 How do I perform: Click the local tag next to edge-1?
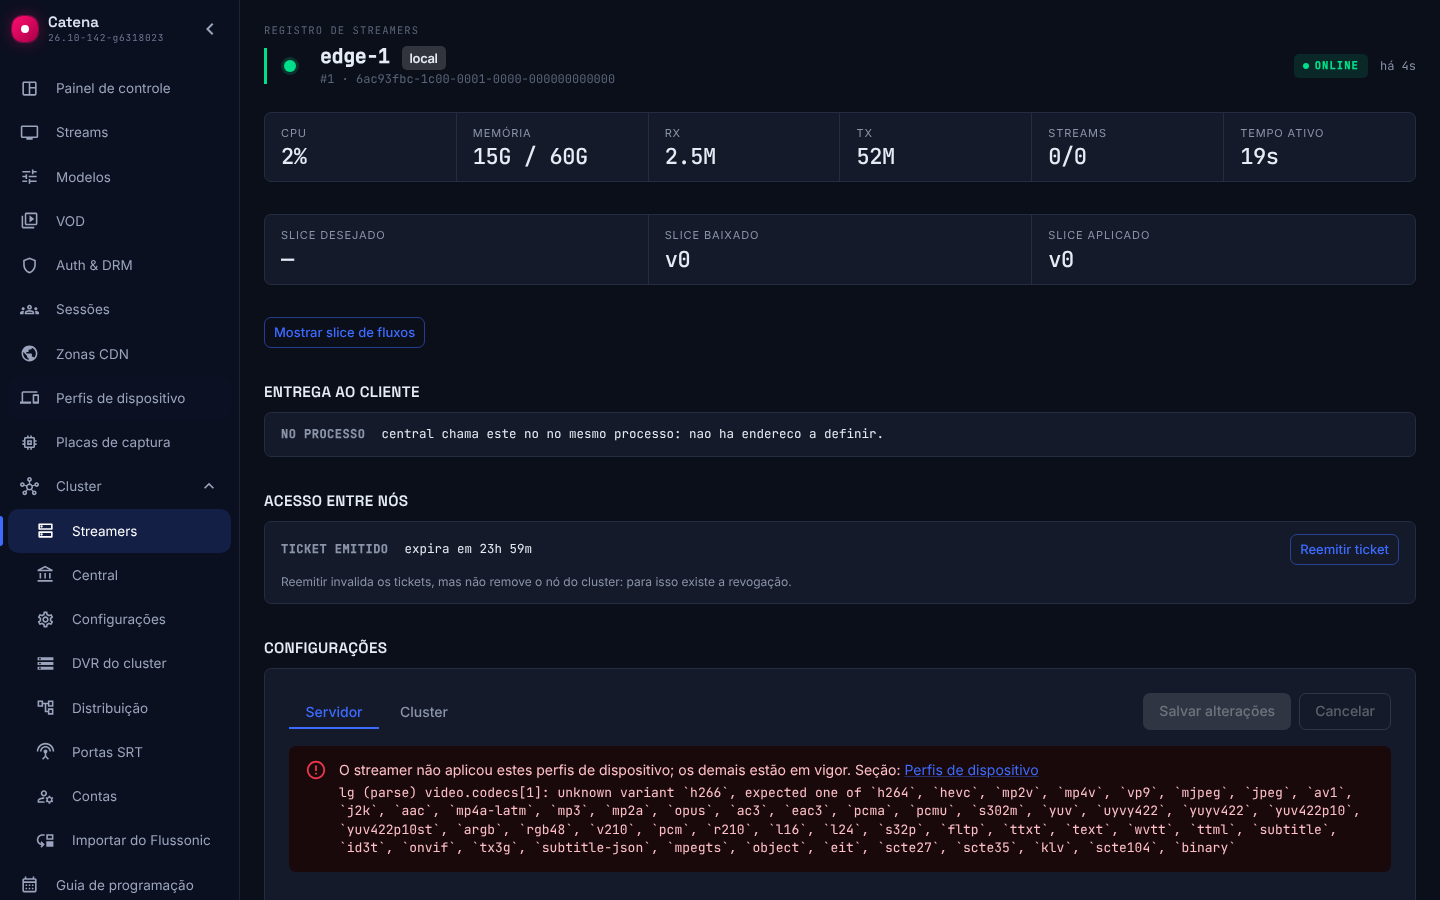(x=424, y=58)
